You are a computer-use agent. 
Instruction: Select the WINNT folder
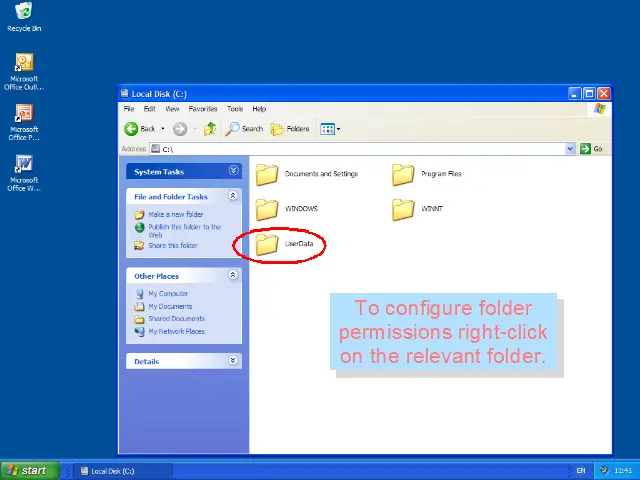(x=403, y=209)
